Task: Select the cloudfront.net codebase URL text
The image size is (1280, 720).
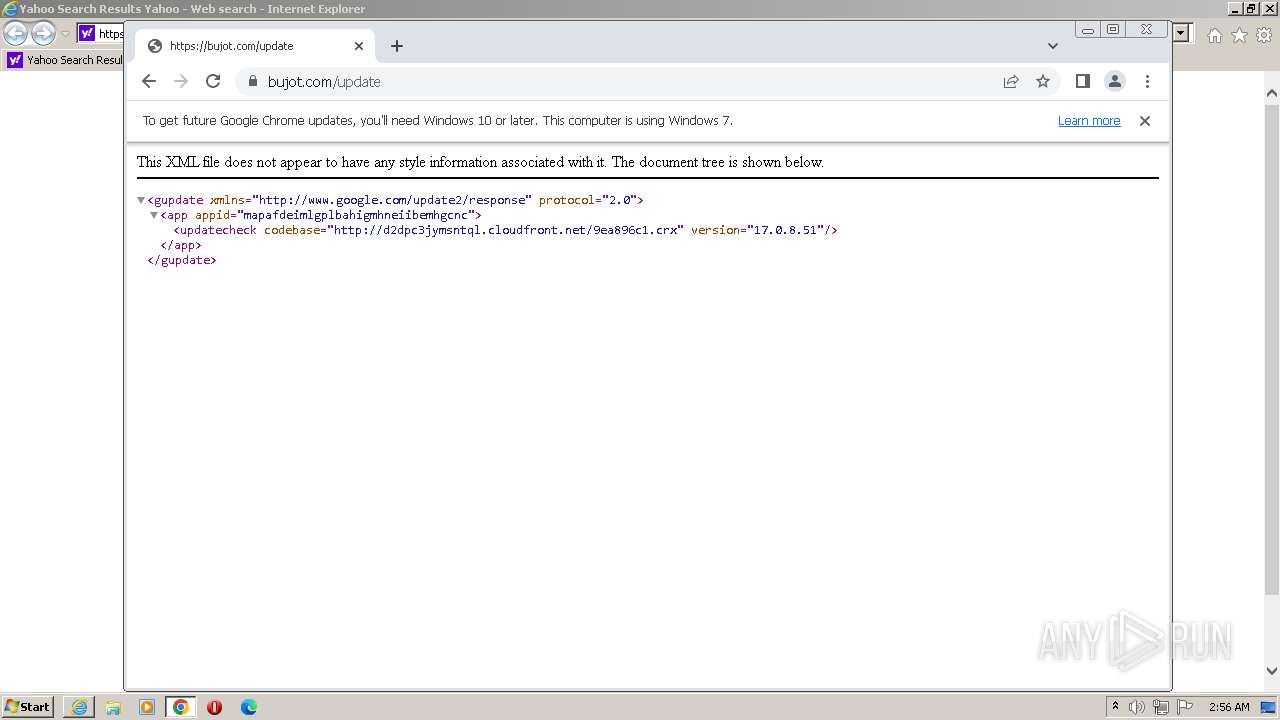Action: 505,230
